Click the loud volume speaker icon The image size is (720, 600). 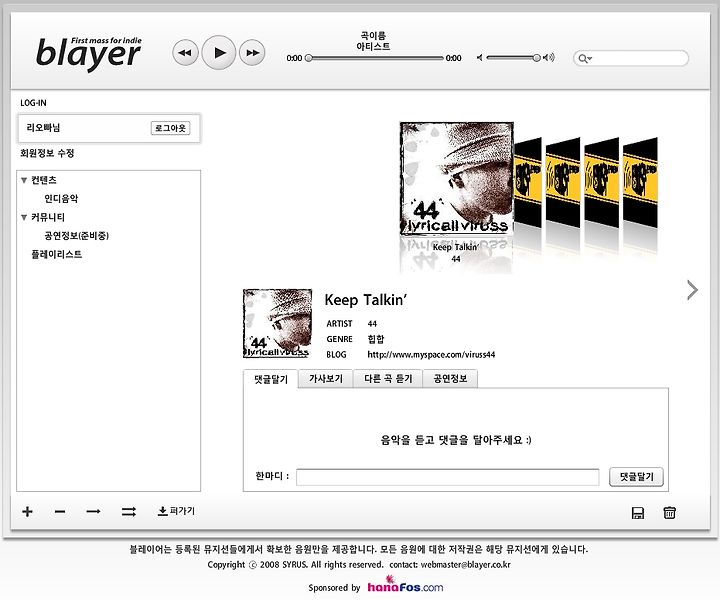[x=549, y=58]
